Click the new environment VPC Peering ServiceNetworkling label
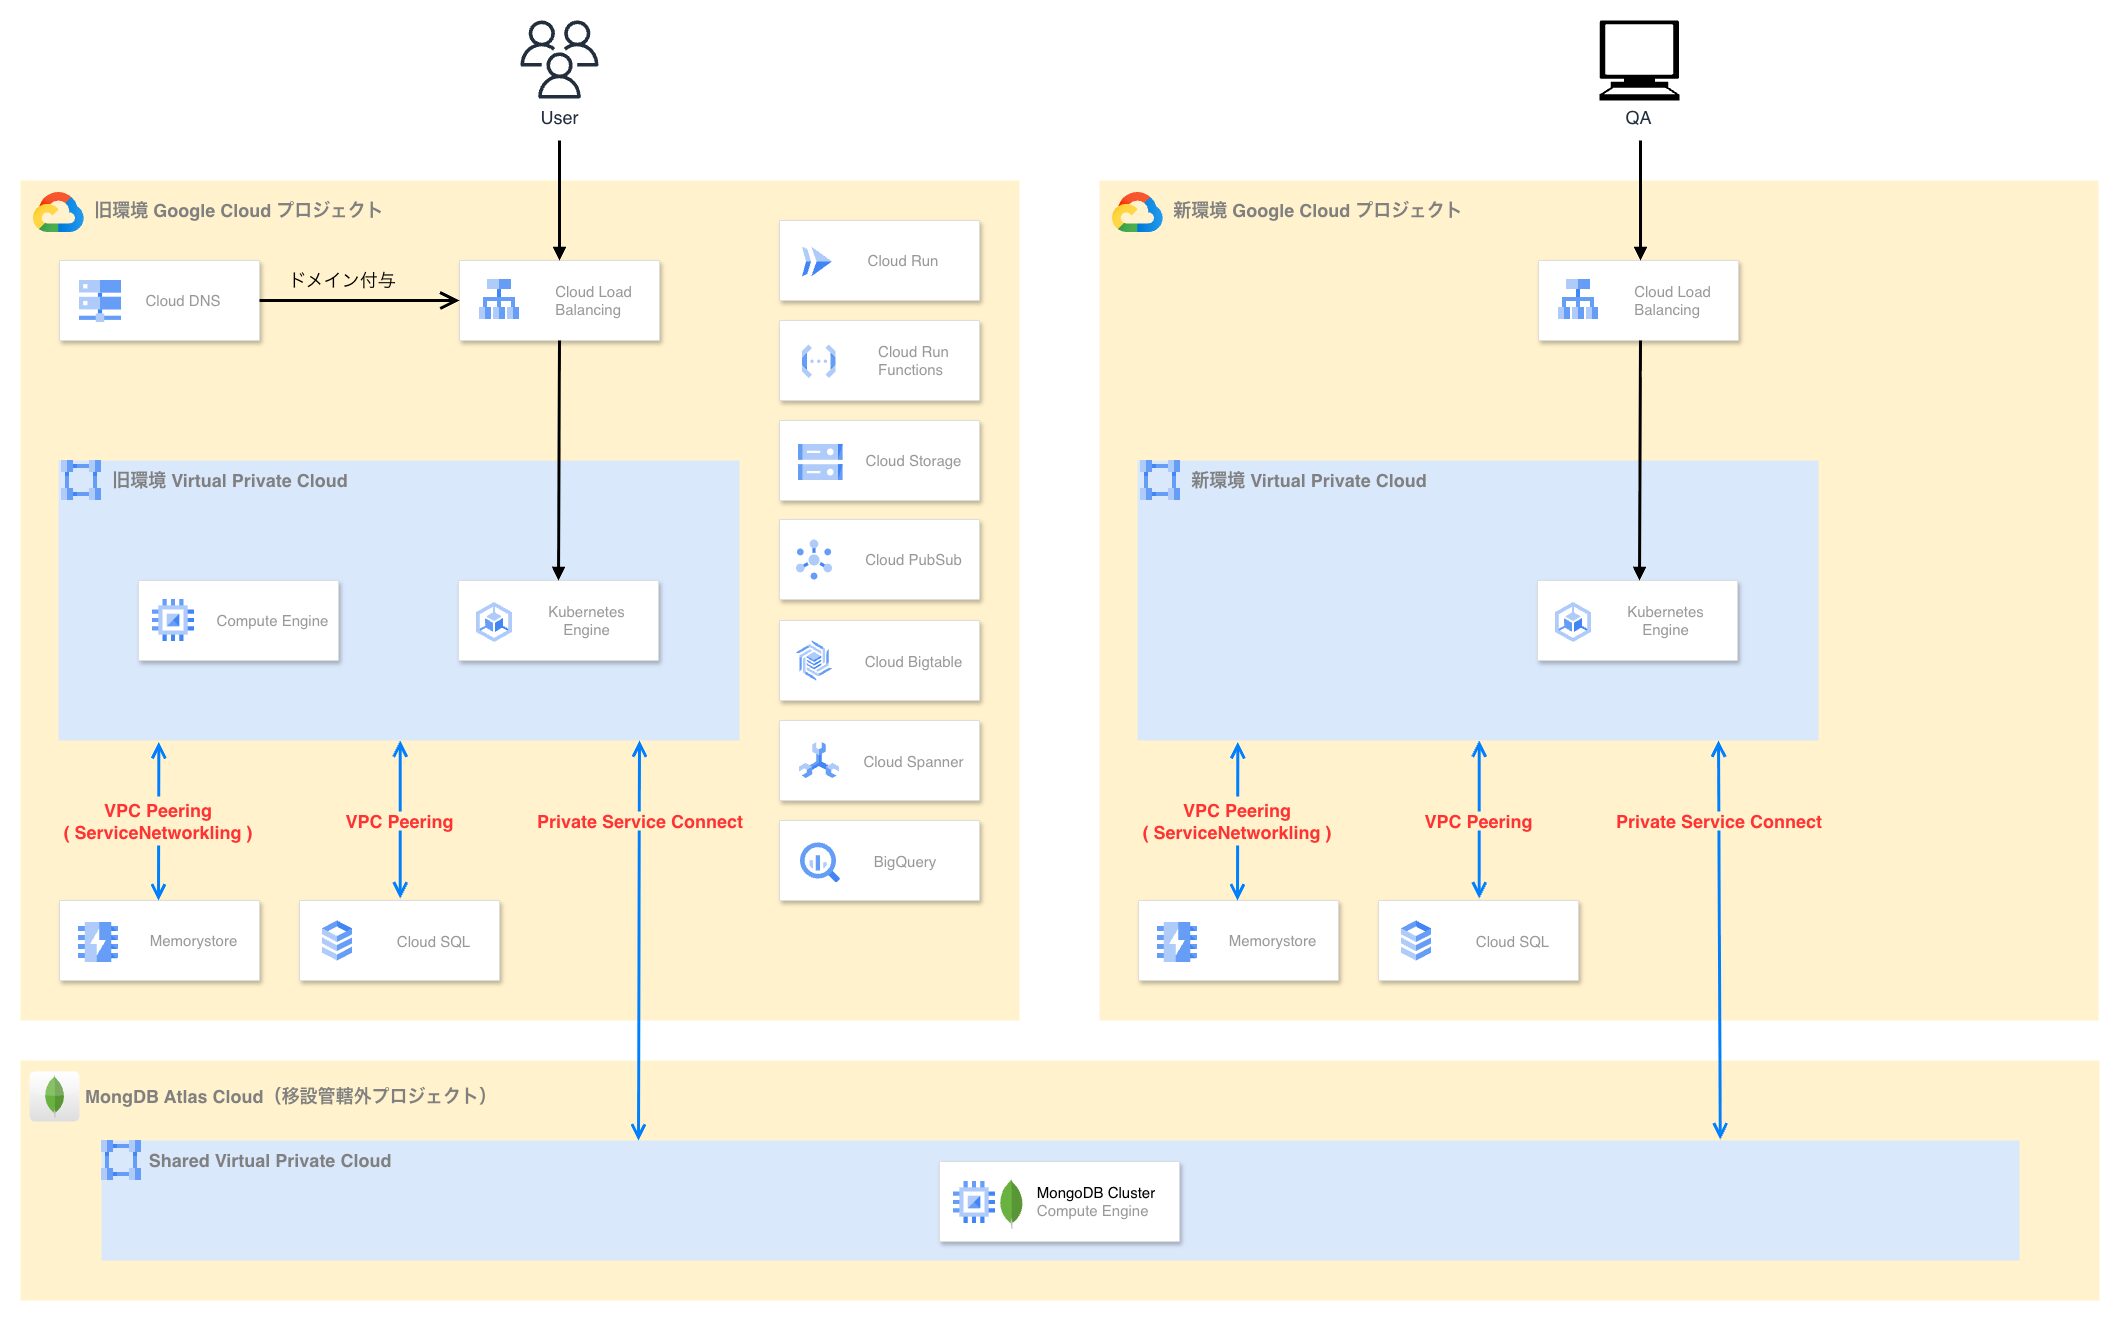Viewport: 2120px width, 1321px height. (1237, 822)
